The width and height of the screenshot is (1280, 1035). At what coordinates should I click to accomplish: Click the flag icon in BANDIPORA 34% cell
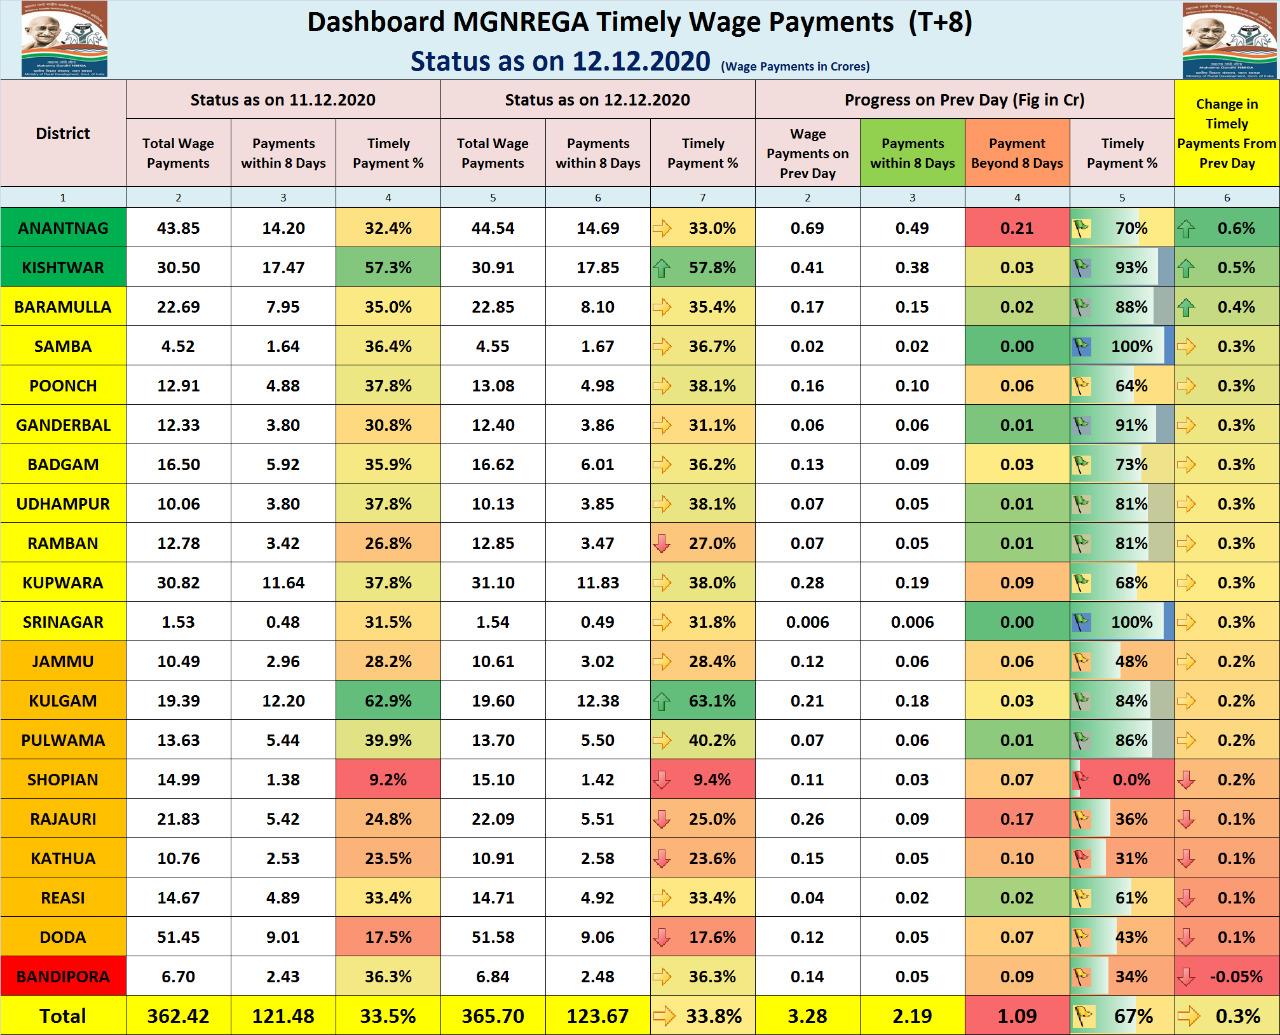1081,976
